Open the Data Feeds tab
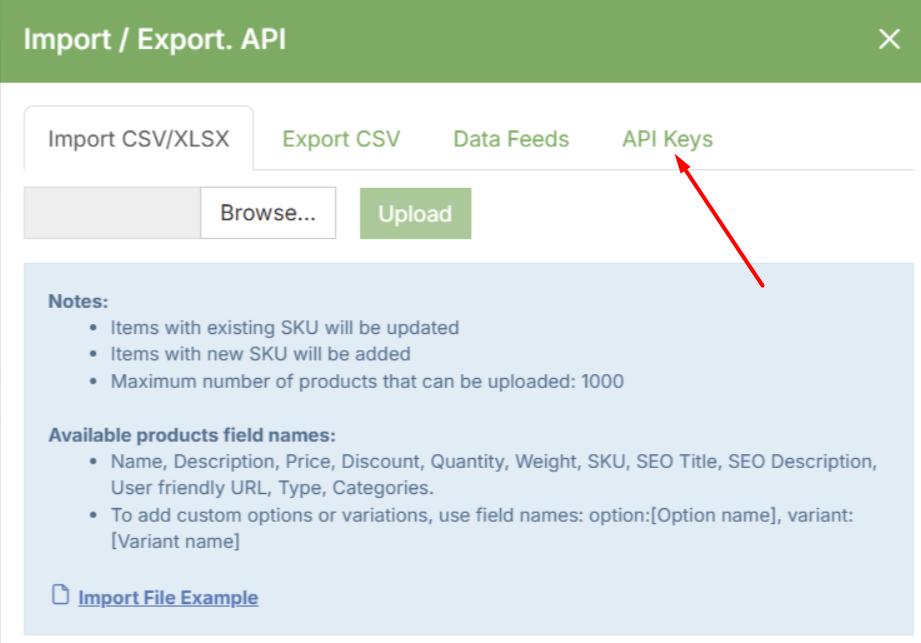Screen dimensions: 921x643 tap(511, 139)
